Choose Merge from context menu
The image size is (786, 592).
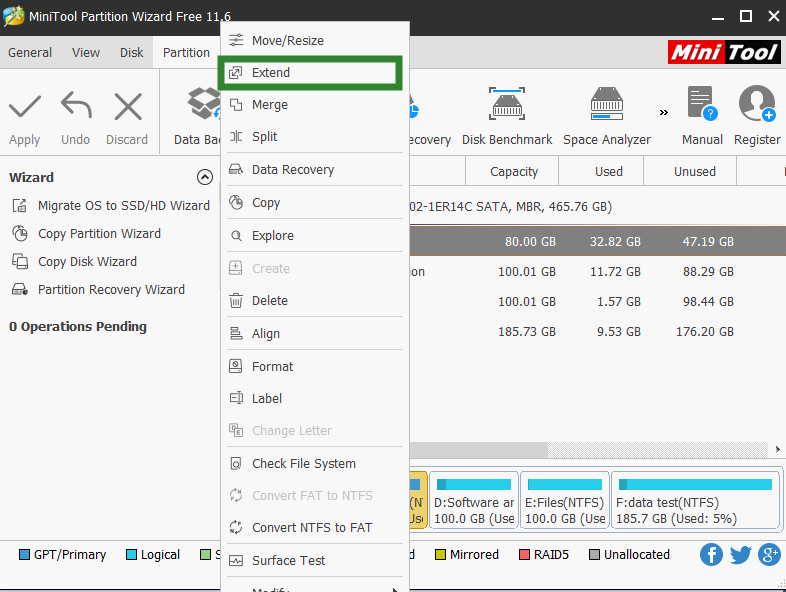[315, 105]
